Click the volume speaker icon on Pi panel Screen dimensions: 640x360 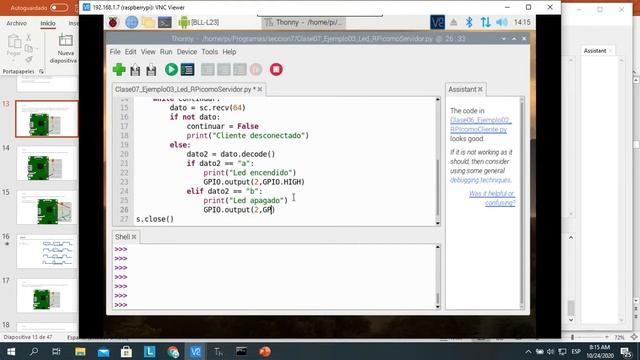502,22
